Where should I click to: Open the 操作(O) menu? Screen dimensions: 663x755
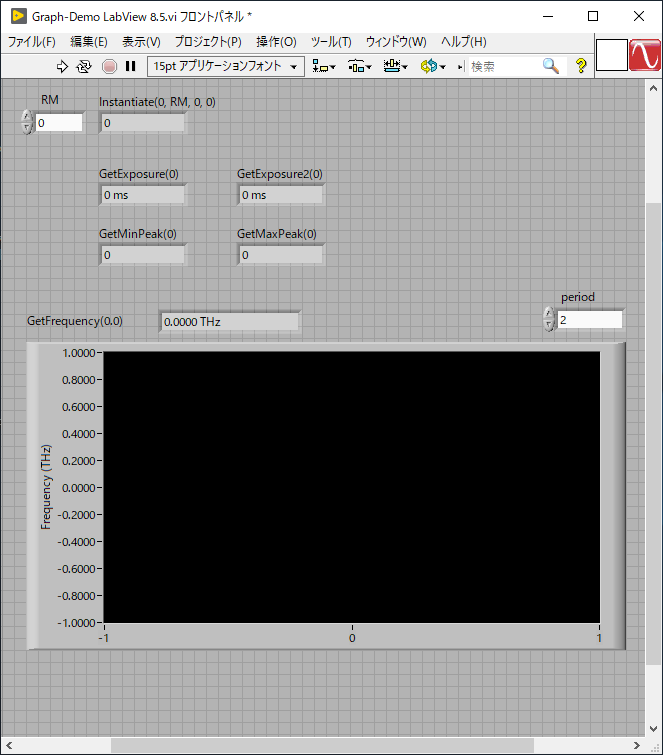pyautogui.click(x=276, y=42)
